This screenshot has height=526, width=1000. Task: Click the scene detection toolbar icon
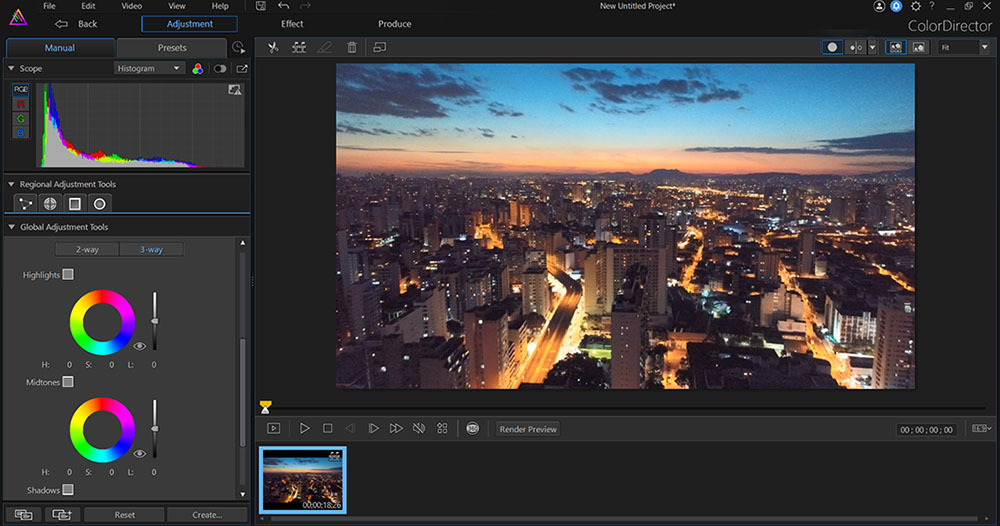298,47
